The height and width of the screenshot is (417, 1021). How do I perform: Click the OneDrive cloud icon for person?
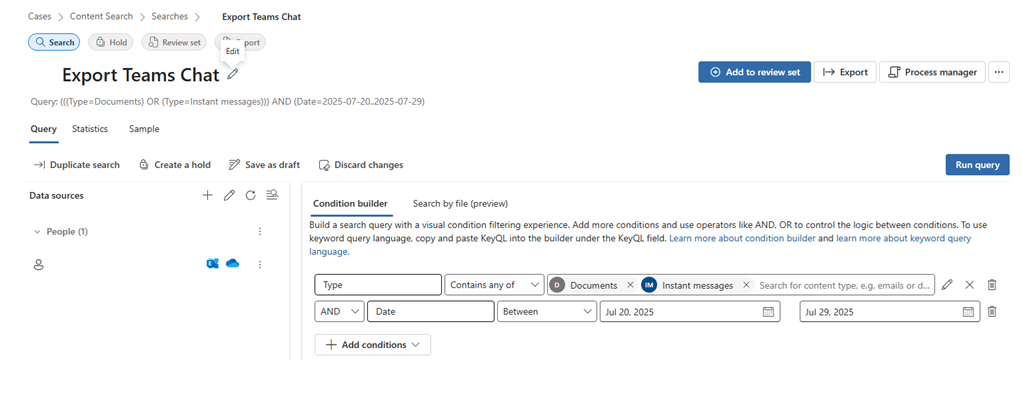click(232, 263)
